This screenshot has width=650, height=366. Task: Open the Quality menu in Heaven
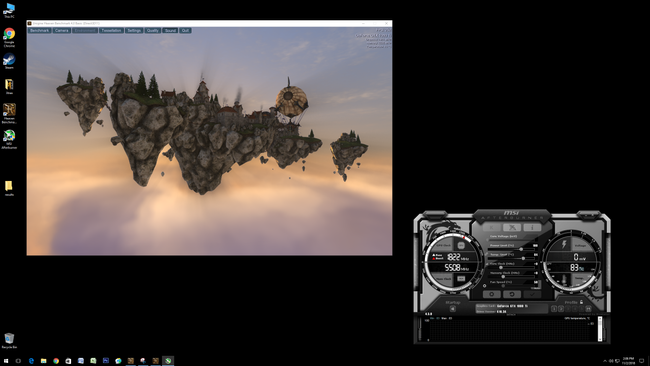point(153,30)
